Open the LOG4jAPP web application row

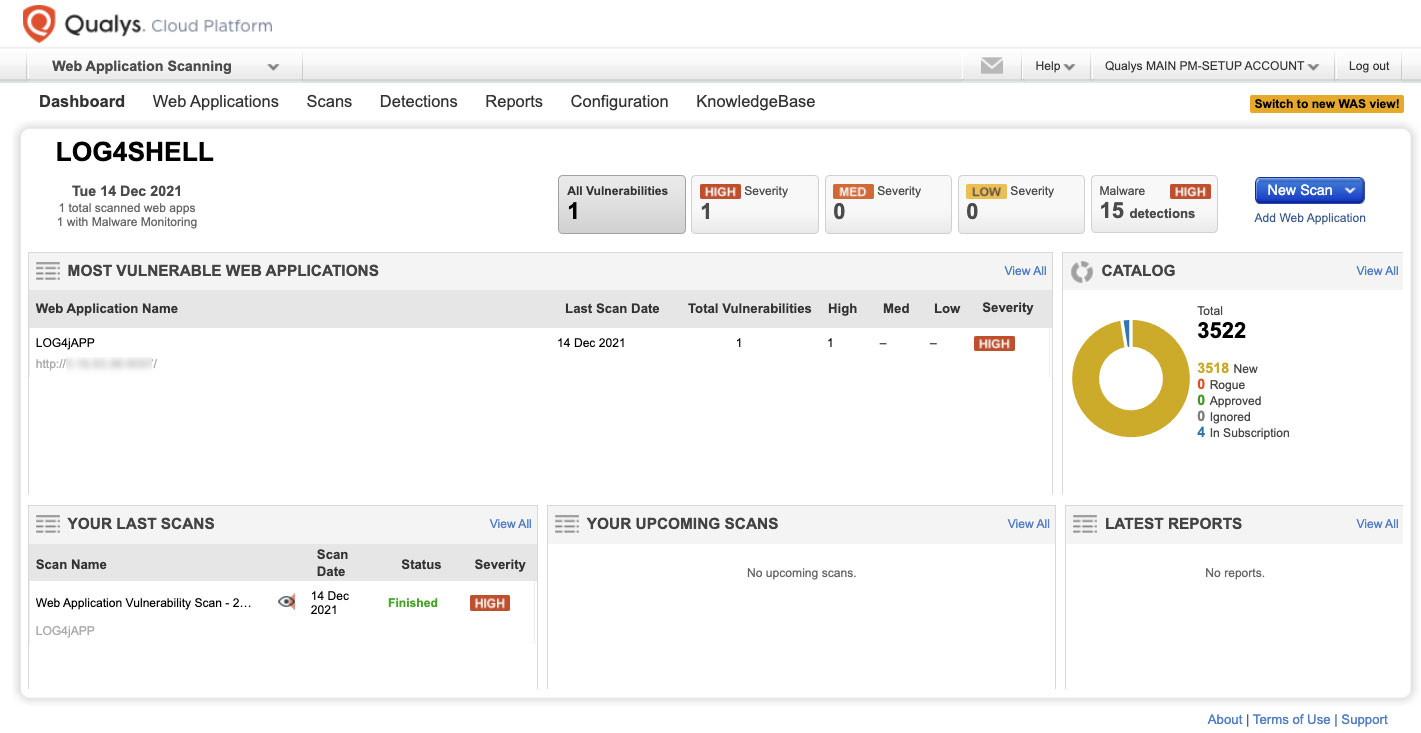(x=65, y=343)
